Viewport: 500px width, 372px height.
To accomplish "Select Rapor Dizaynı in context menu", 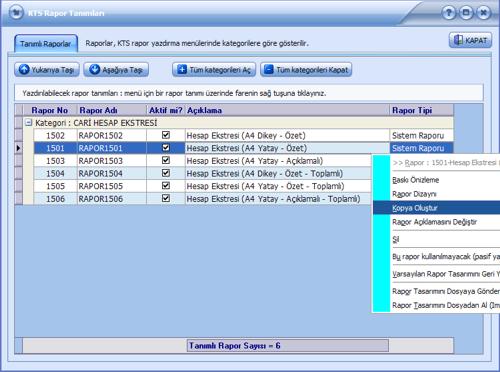I will coord(436,194).
